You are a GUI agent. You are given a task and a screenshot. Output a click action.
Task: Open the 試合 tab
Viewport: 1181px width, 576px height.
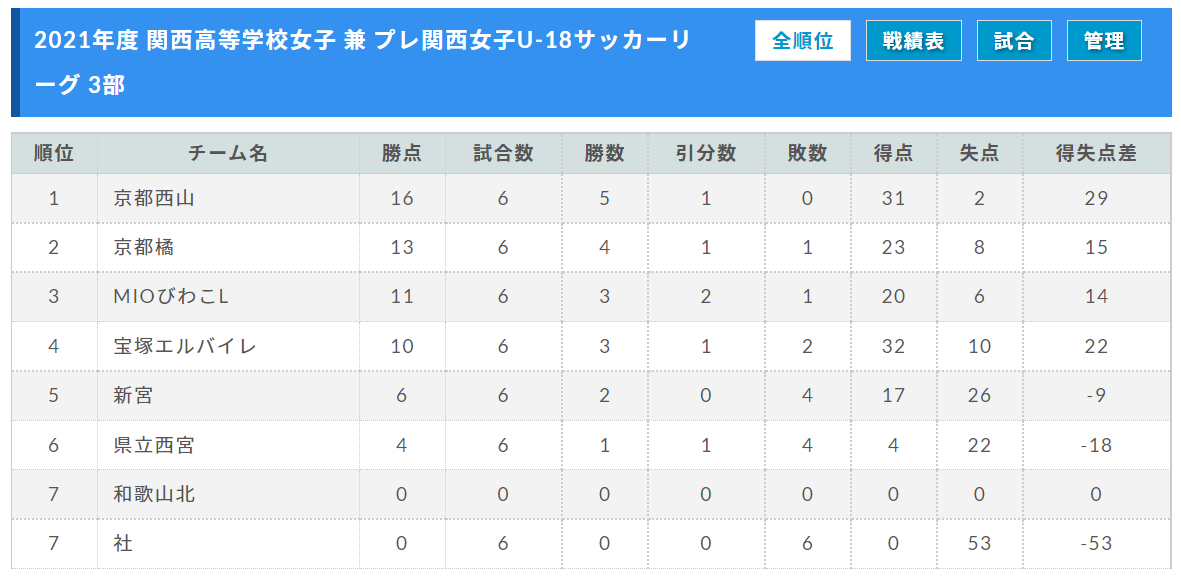(x=1014, y=41)
